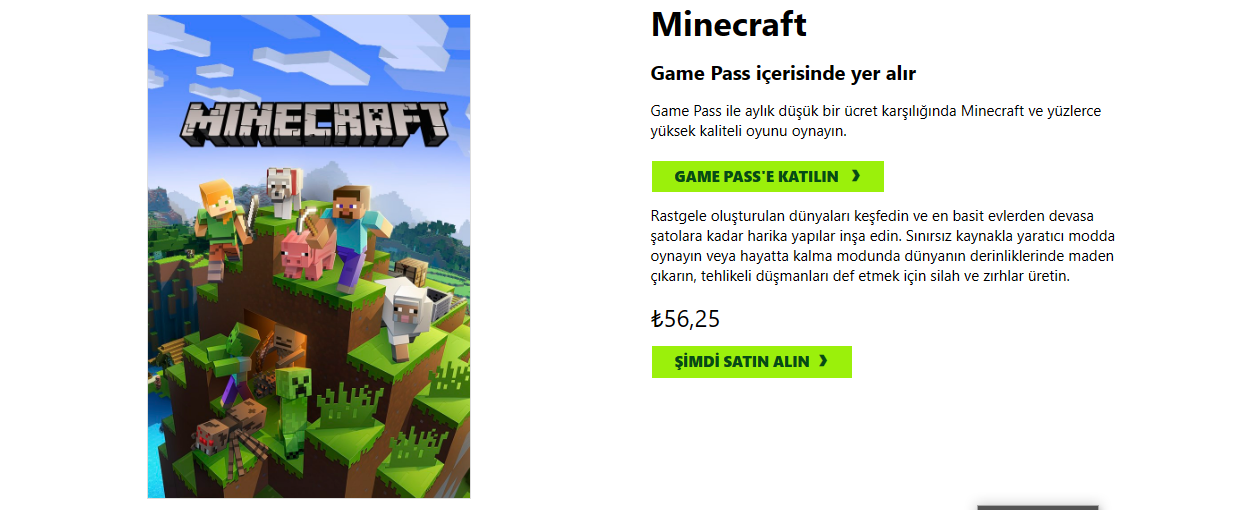Click the Minecraft page title heading
This screenshot has width=1253, height=510.
point(728,24)
